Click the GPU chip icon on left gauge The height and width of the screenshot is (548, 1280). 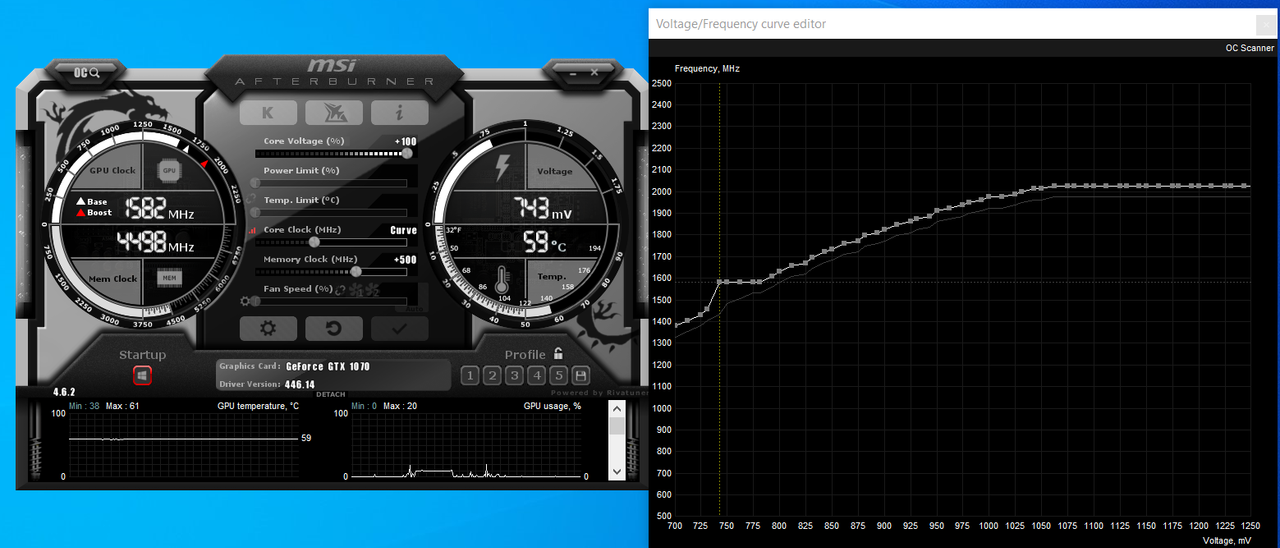[x=169, y=171]
